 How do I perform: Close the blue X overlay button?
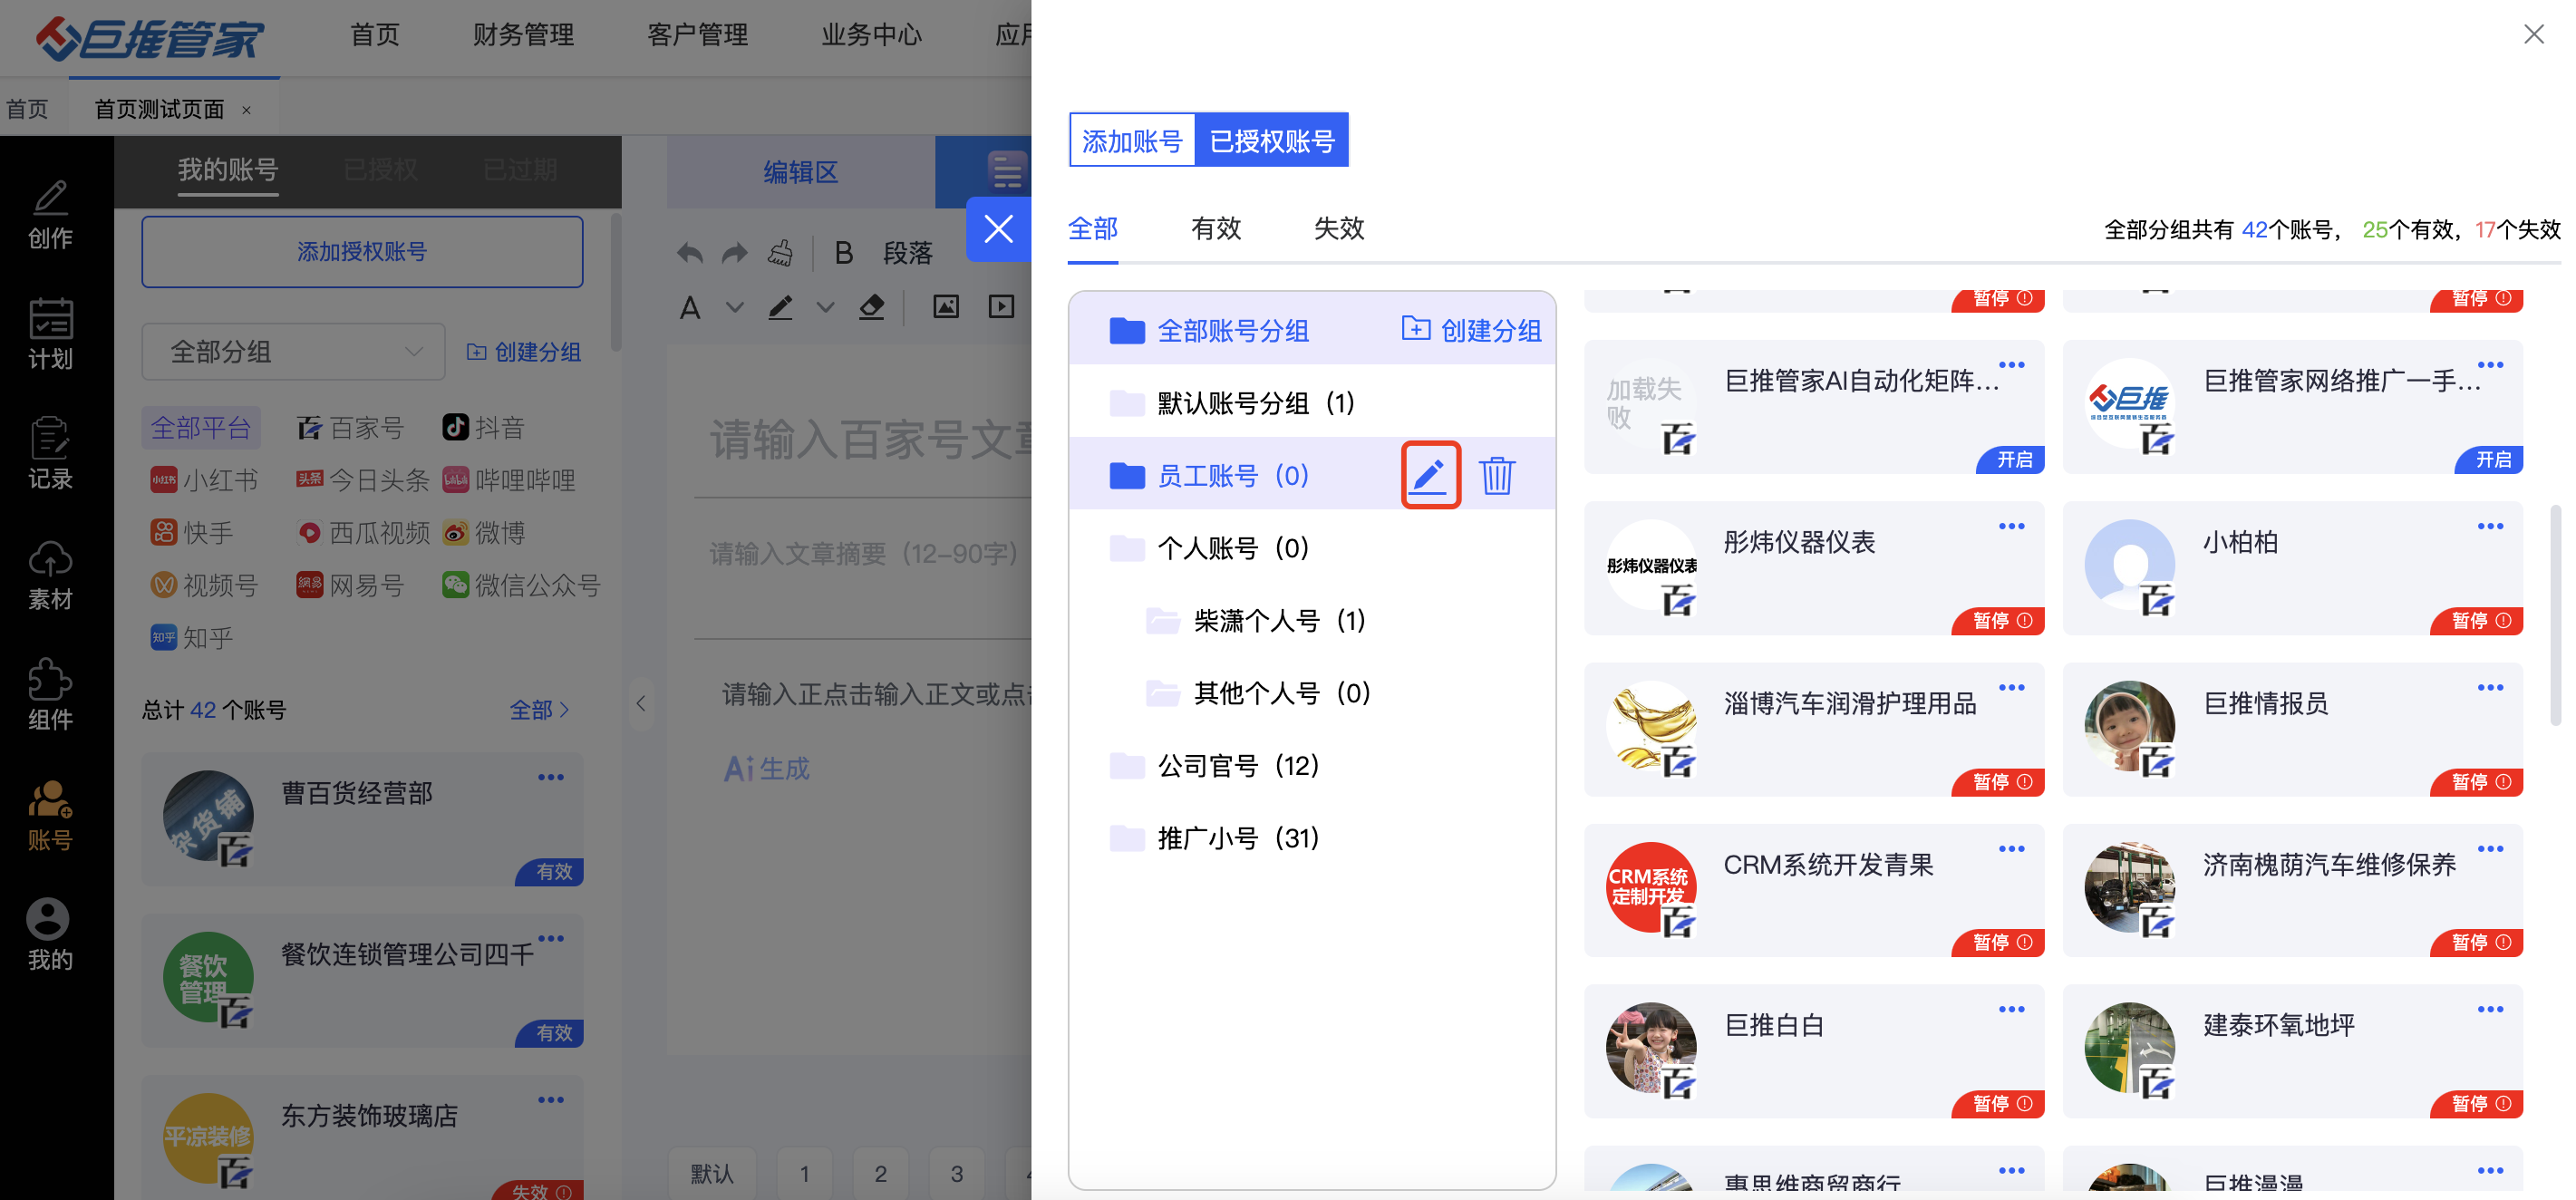(x=998, y=229)
